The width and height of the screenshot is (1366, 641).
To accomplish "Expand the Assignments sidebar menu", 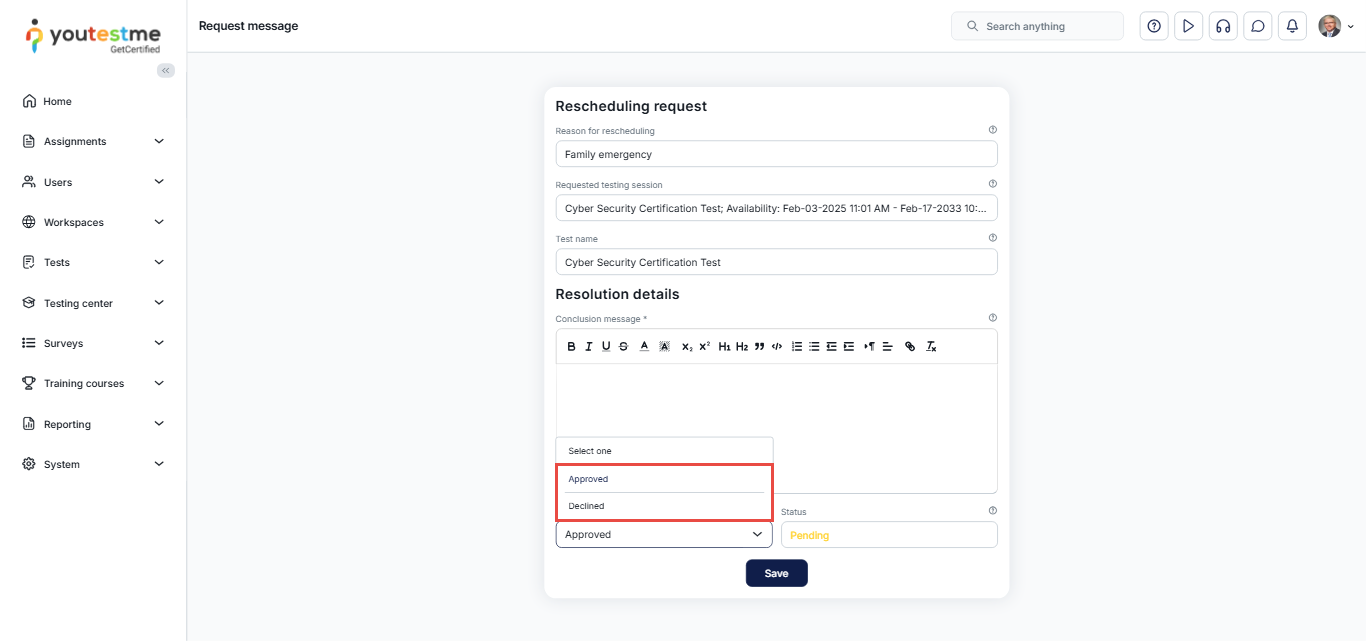I will [x=93, y=142].
